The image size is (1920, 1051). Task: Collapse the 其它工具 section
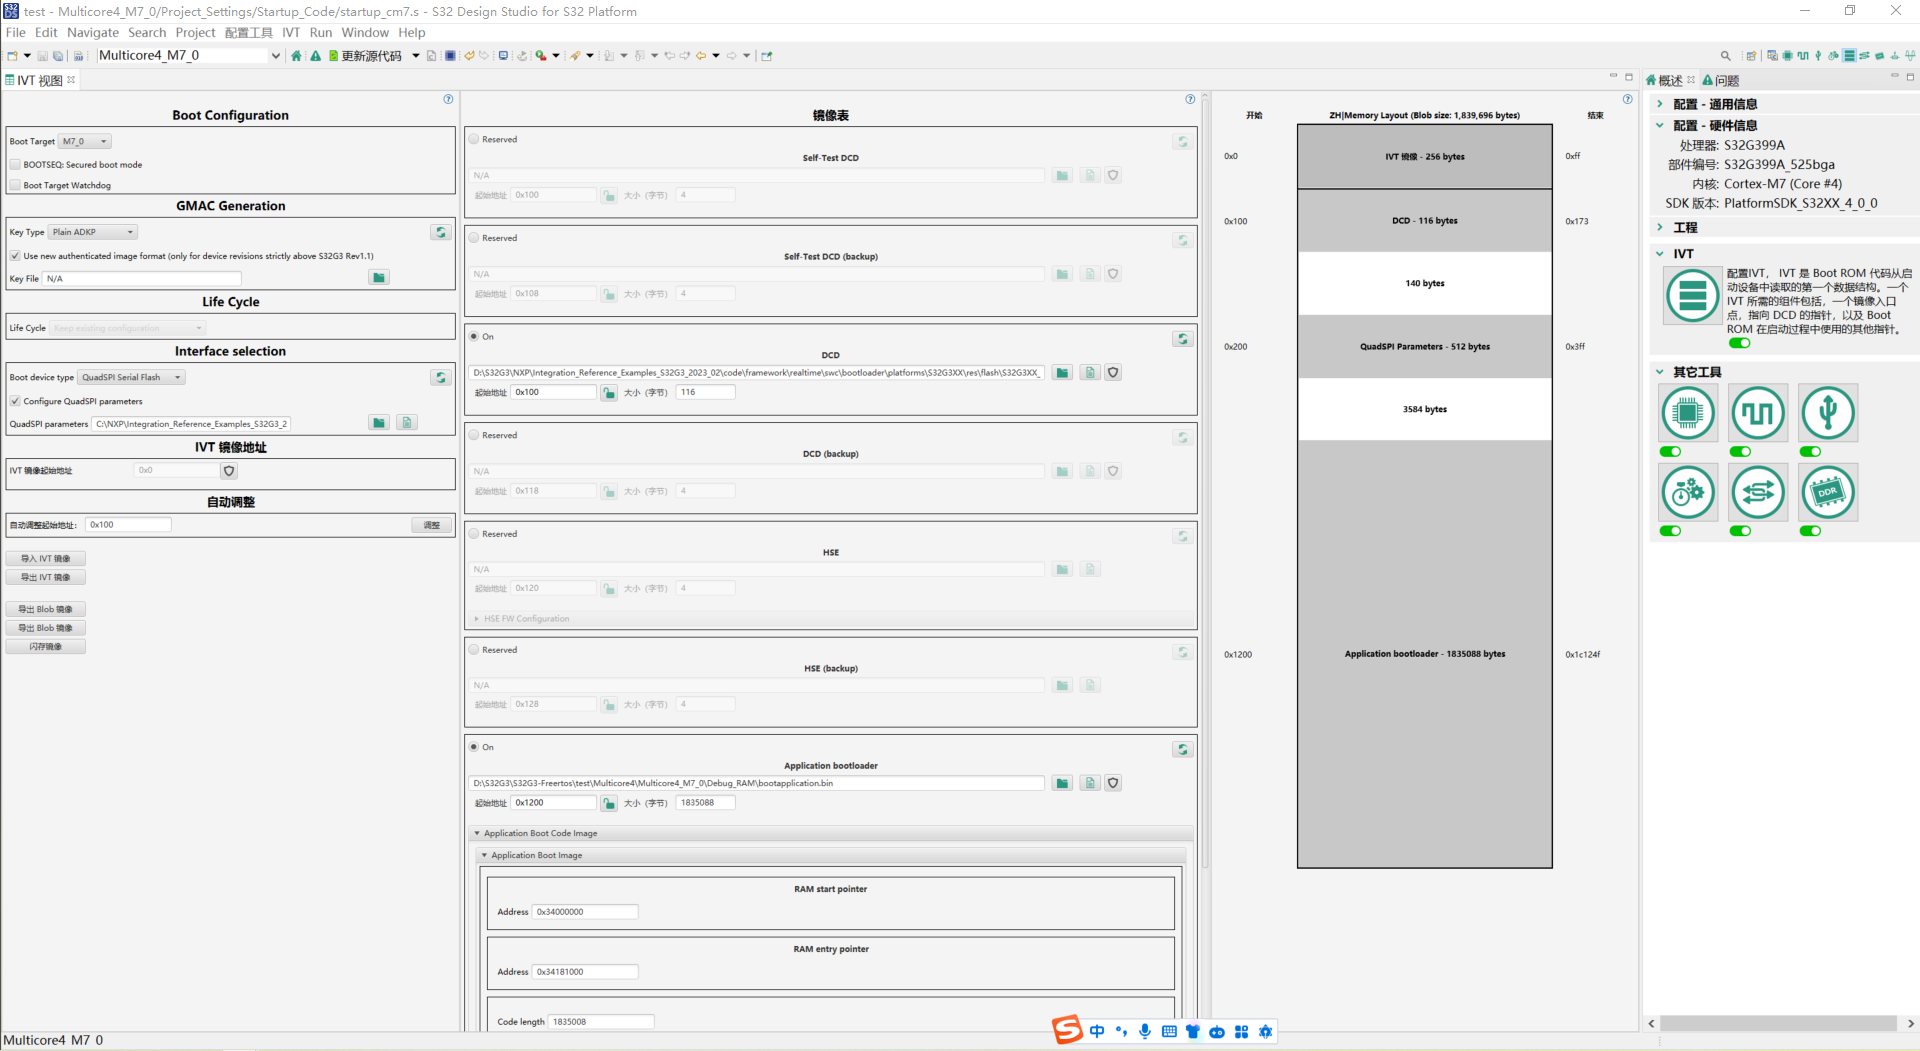point(1660,372)
